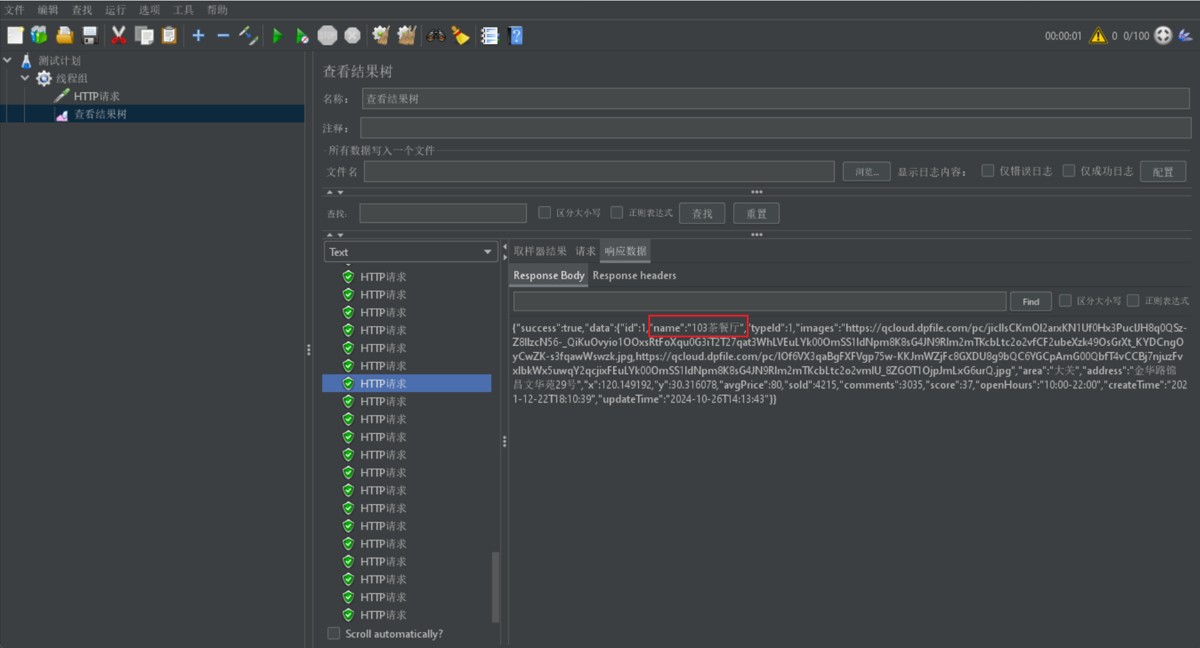Collapse the 测试计划 tree node

pos(9,60)
